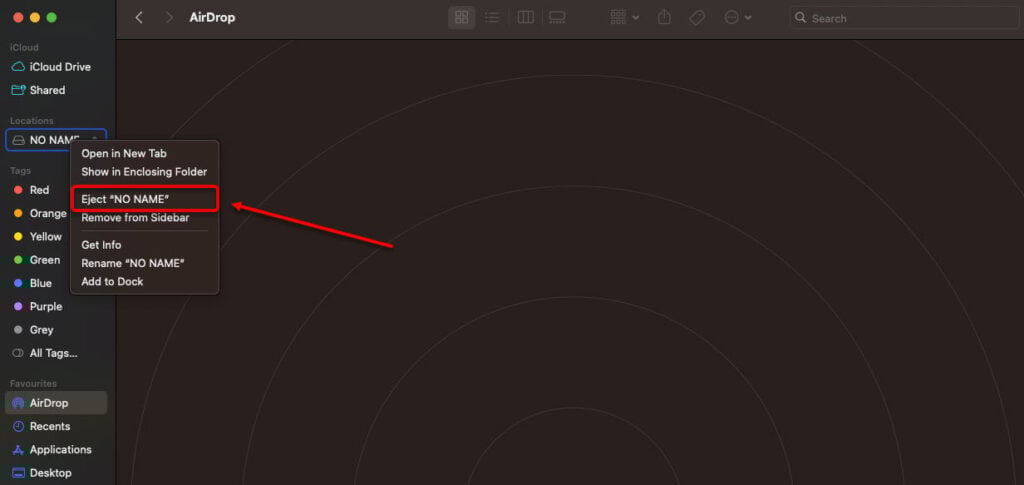
Task: Minimize the Finder window
Action: [x=35, y=18]
